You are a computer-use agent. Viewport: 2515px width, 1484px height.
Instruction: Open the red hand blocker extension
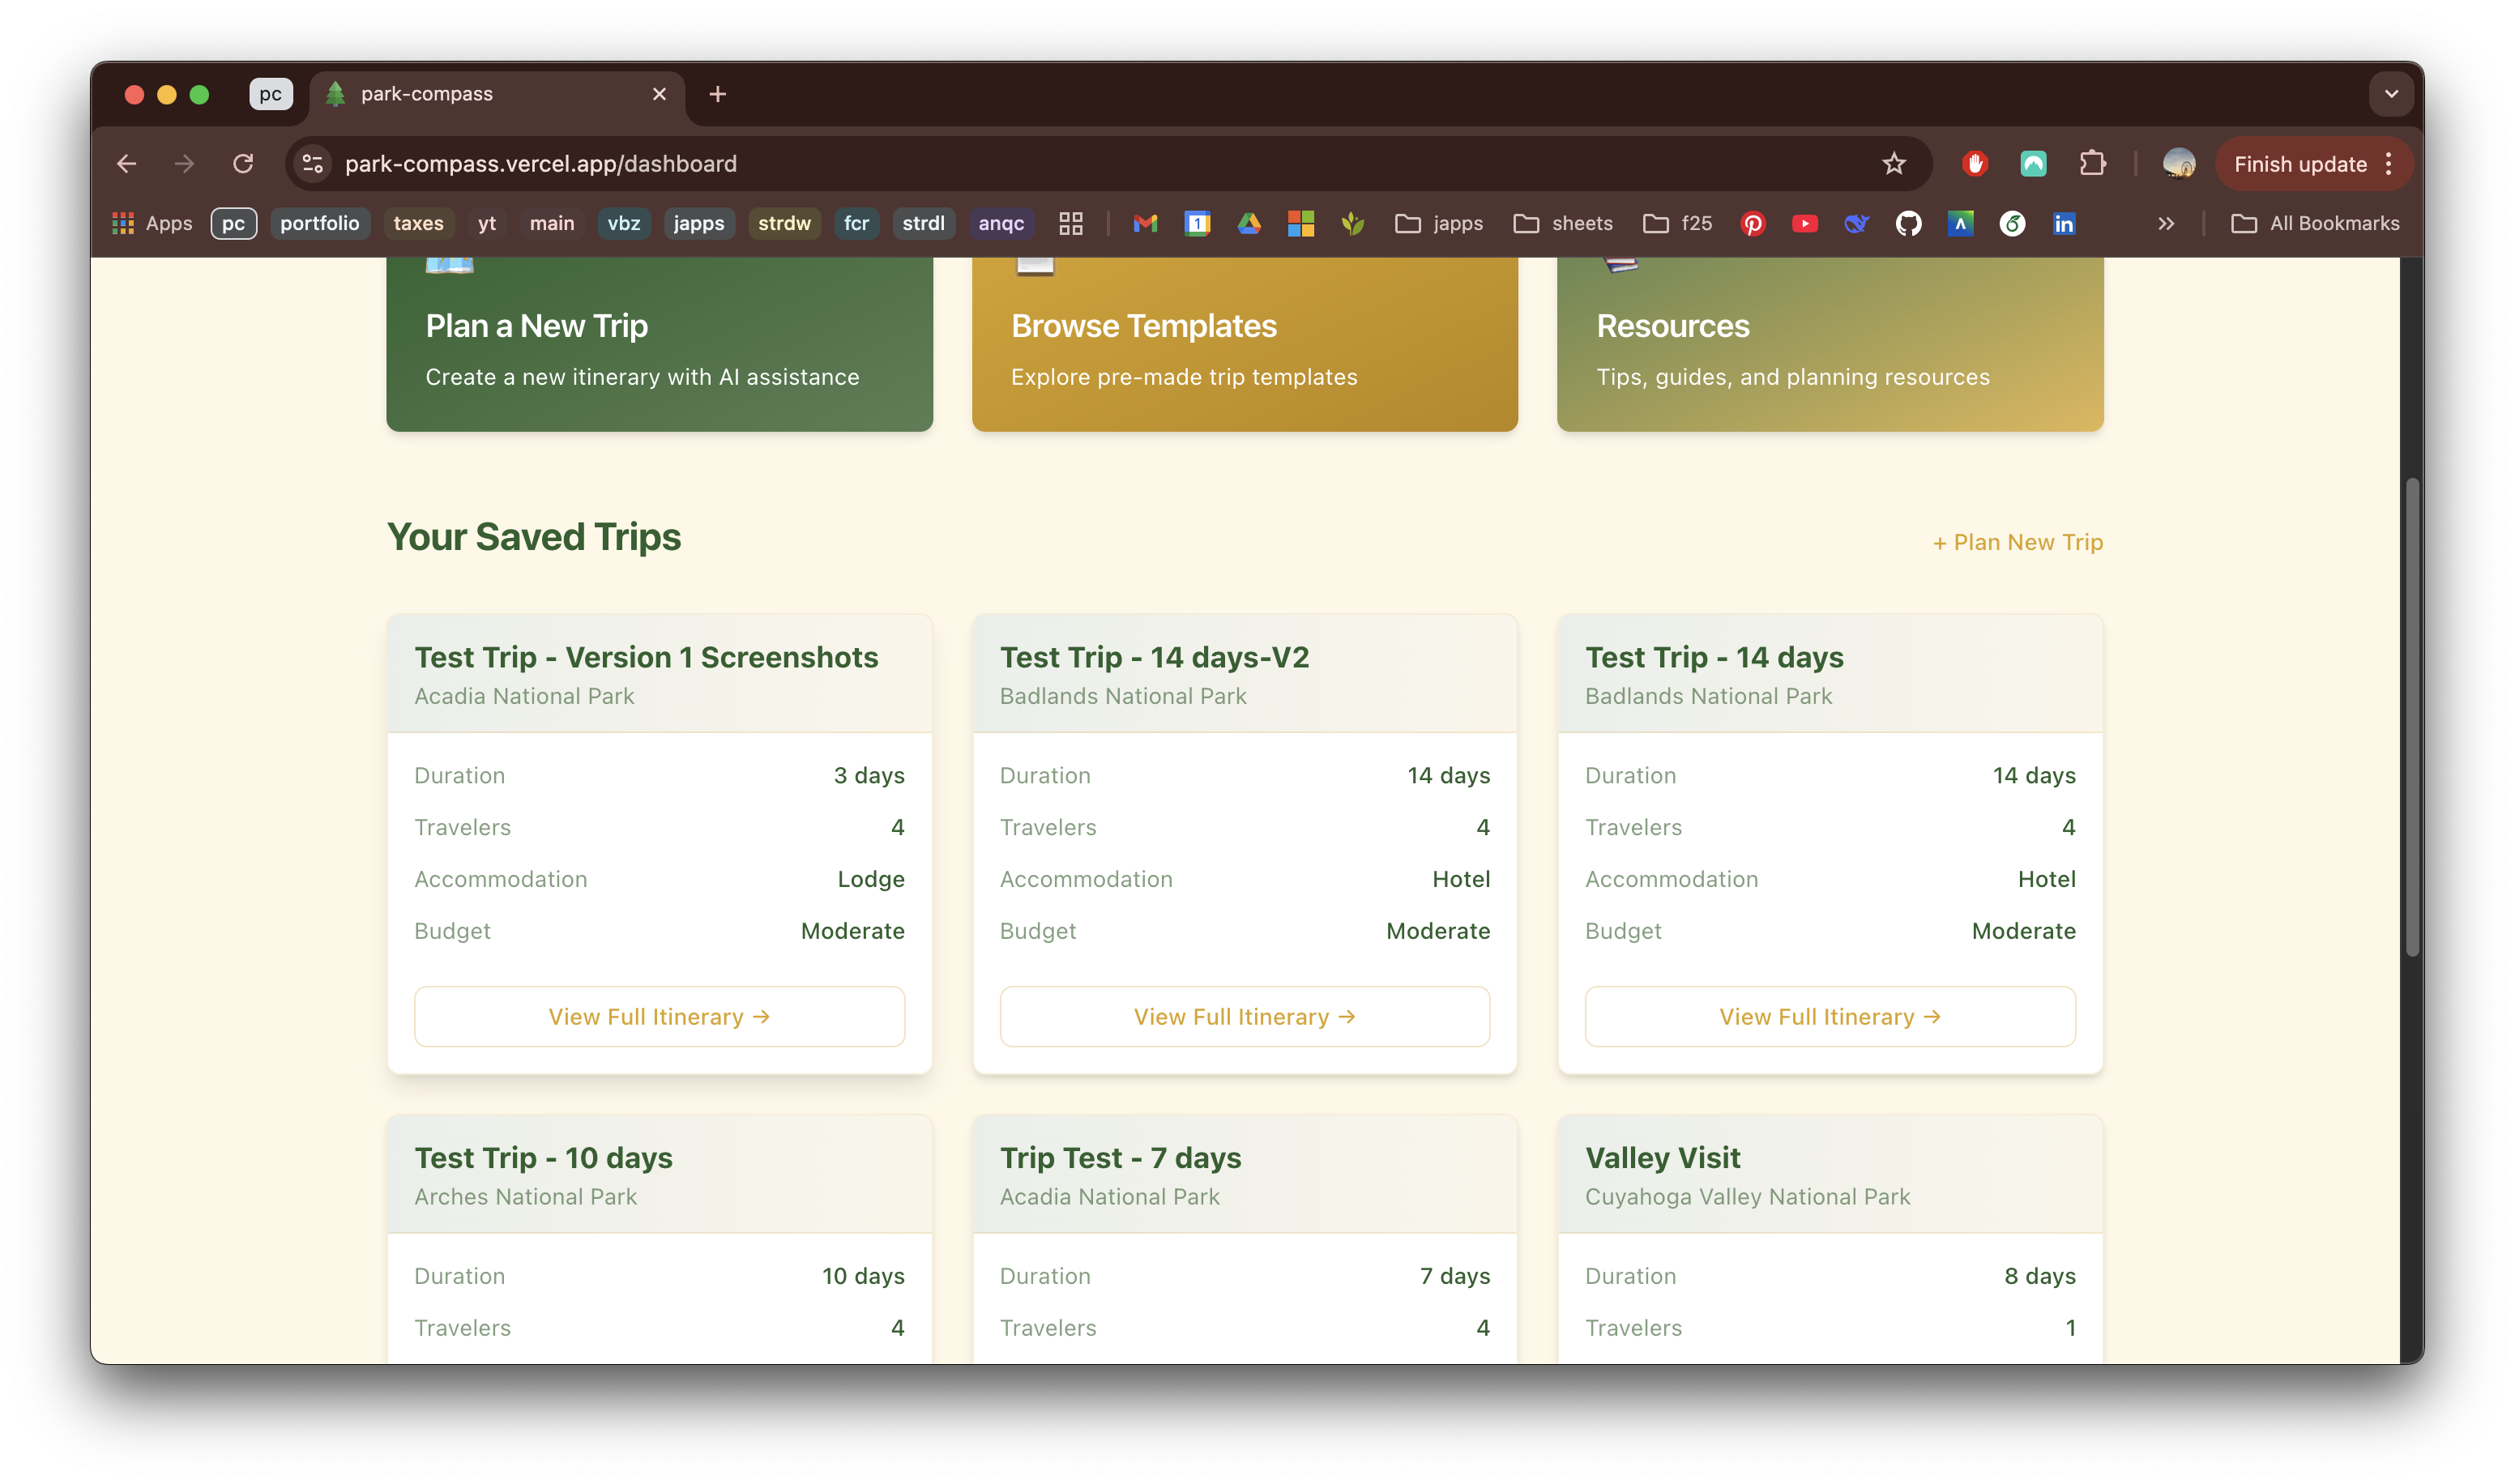1975,164
